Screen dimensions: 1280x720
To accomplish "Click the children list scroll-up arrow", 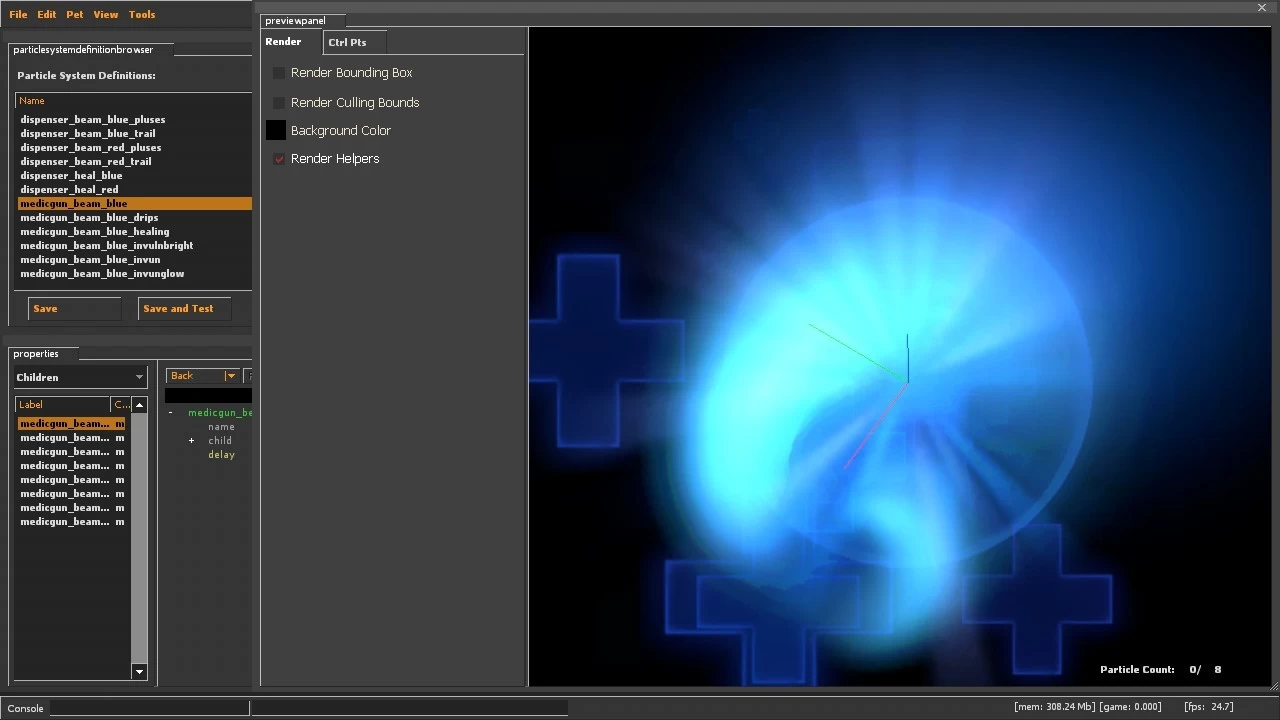I will pos(139,405).
